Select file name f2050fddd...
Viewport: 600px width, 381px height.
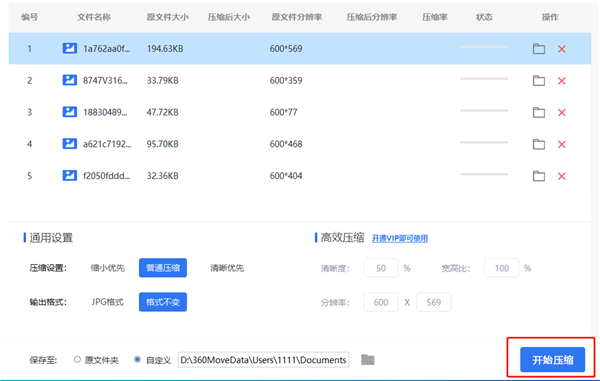point(107,176)
